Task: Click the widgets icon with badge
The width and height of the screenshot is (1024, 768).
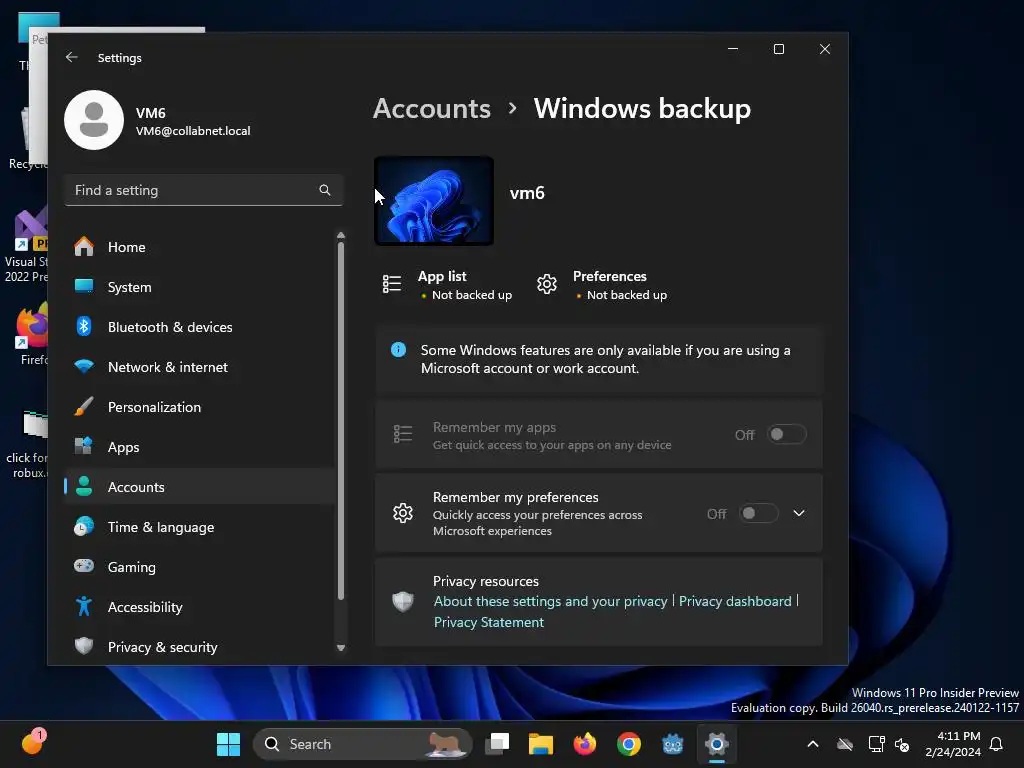Action: pos(33,742)
